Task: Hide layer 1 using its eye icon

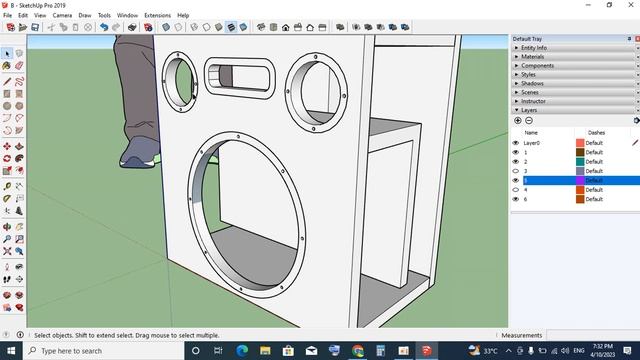Action: tap(516, 152)
